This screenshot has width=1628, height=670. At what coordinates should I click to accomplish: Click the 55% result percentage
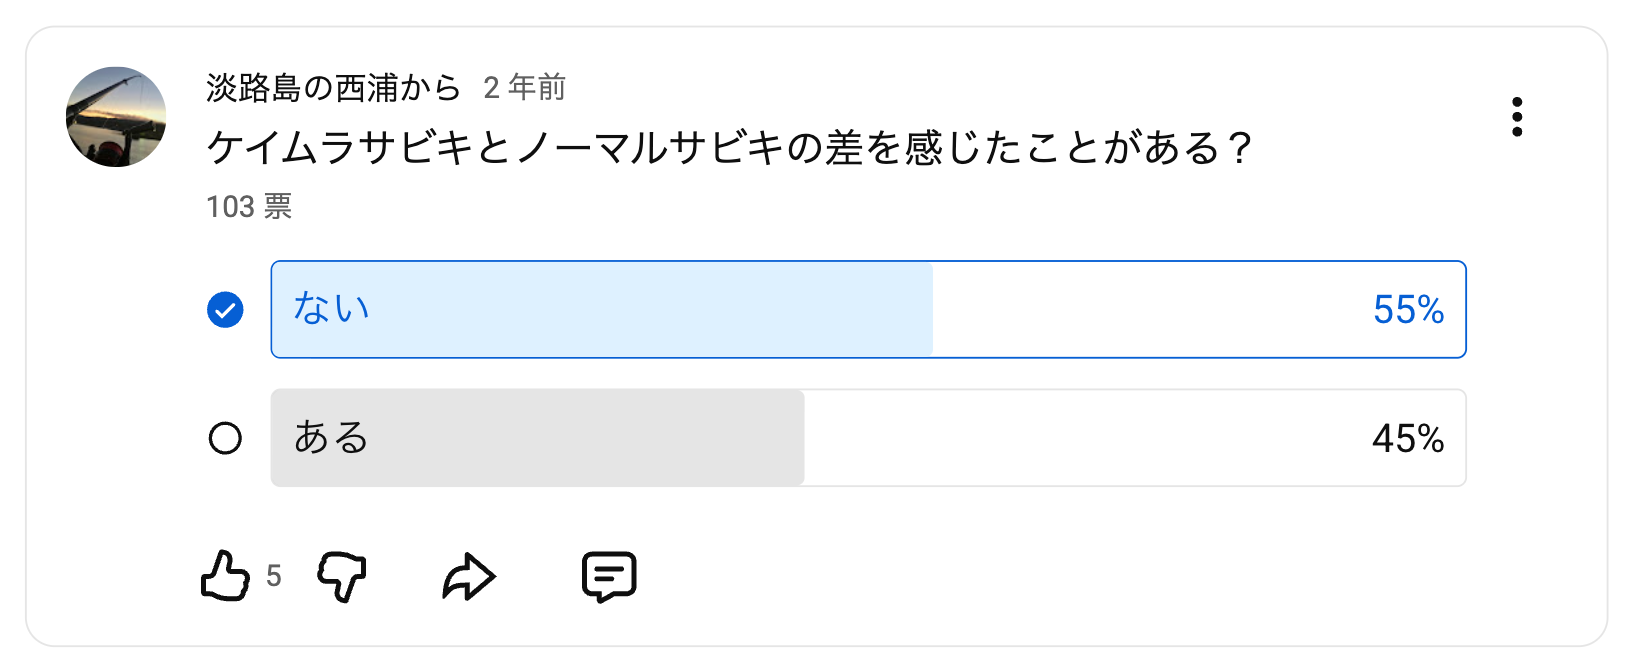(1408, 310)
